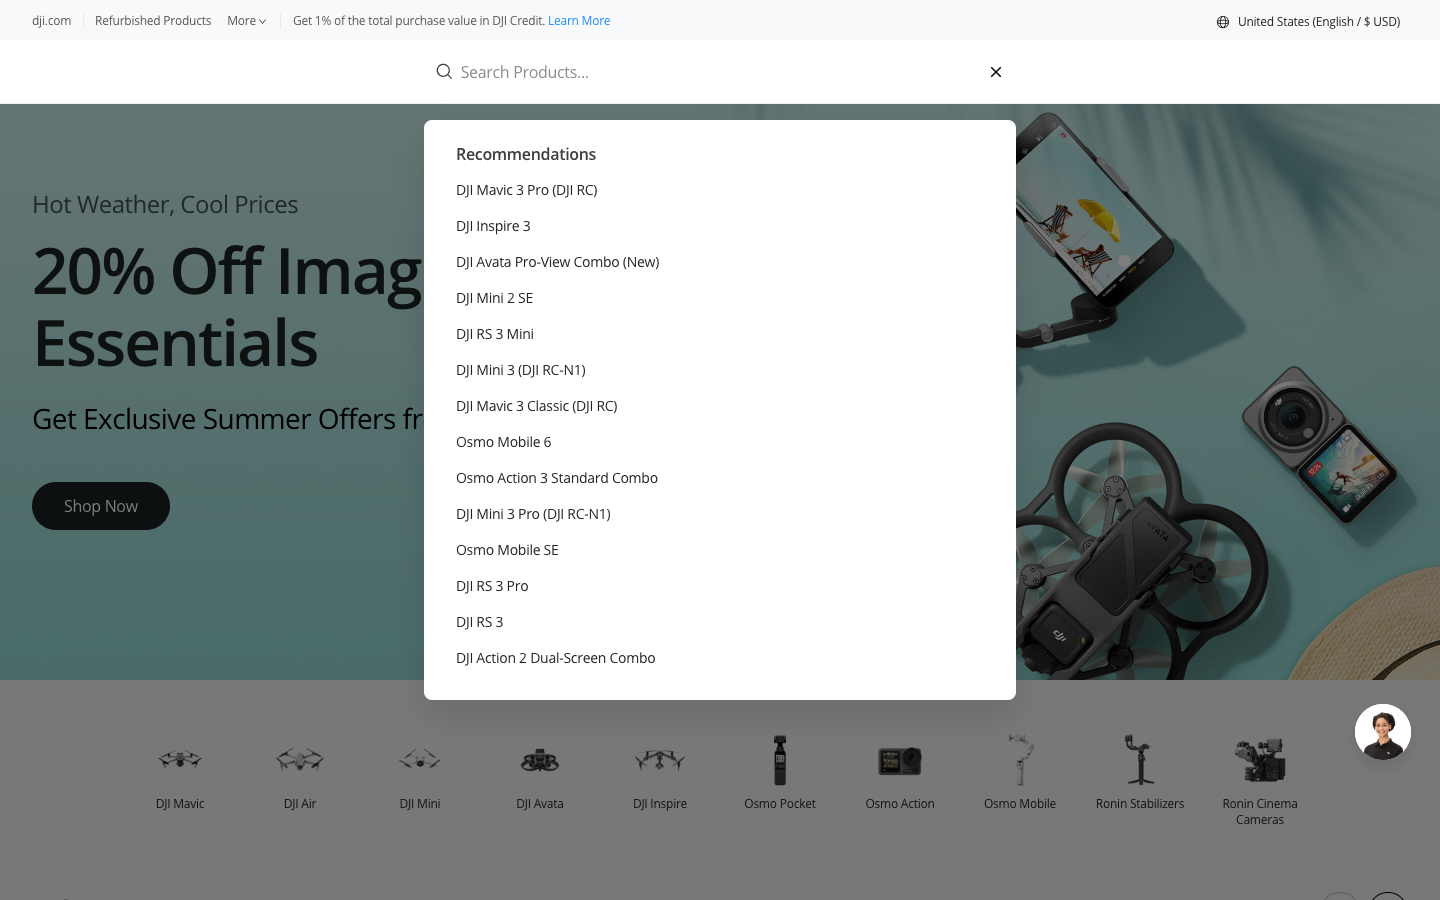Close the search bar with X
This screenshot has height=900, width=1440.
(x=996, y=72)
